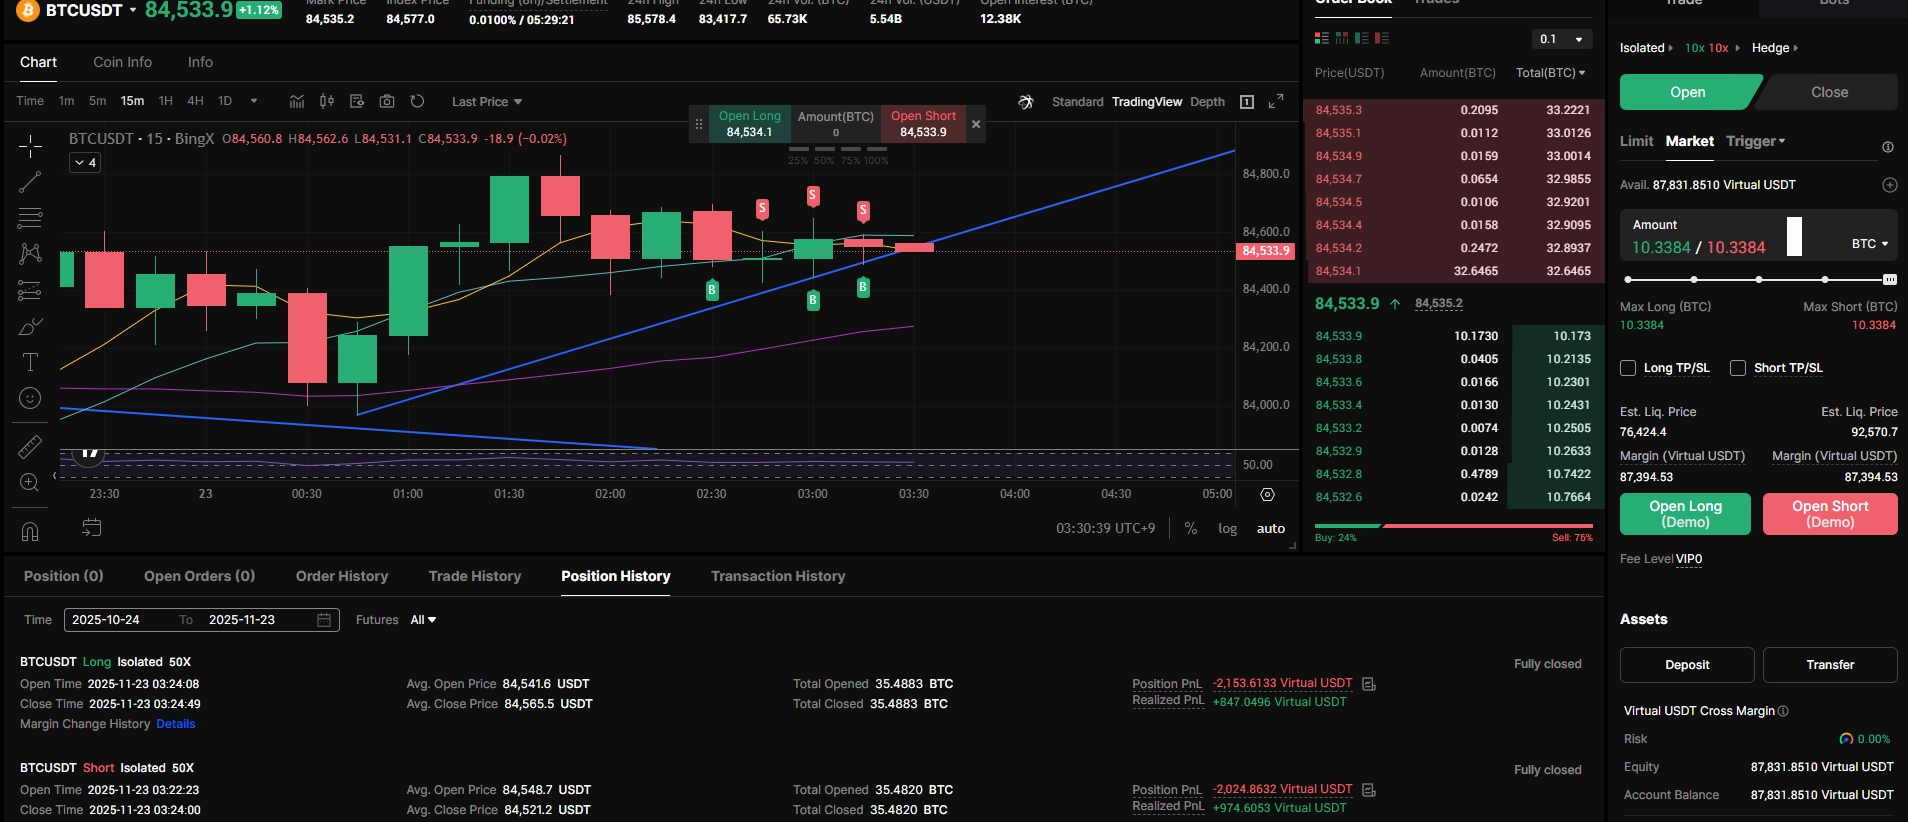Click the Deposit button
This screenshot has width=1908, height=822.
click(1687, 665)
